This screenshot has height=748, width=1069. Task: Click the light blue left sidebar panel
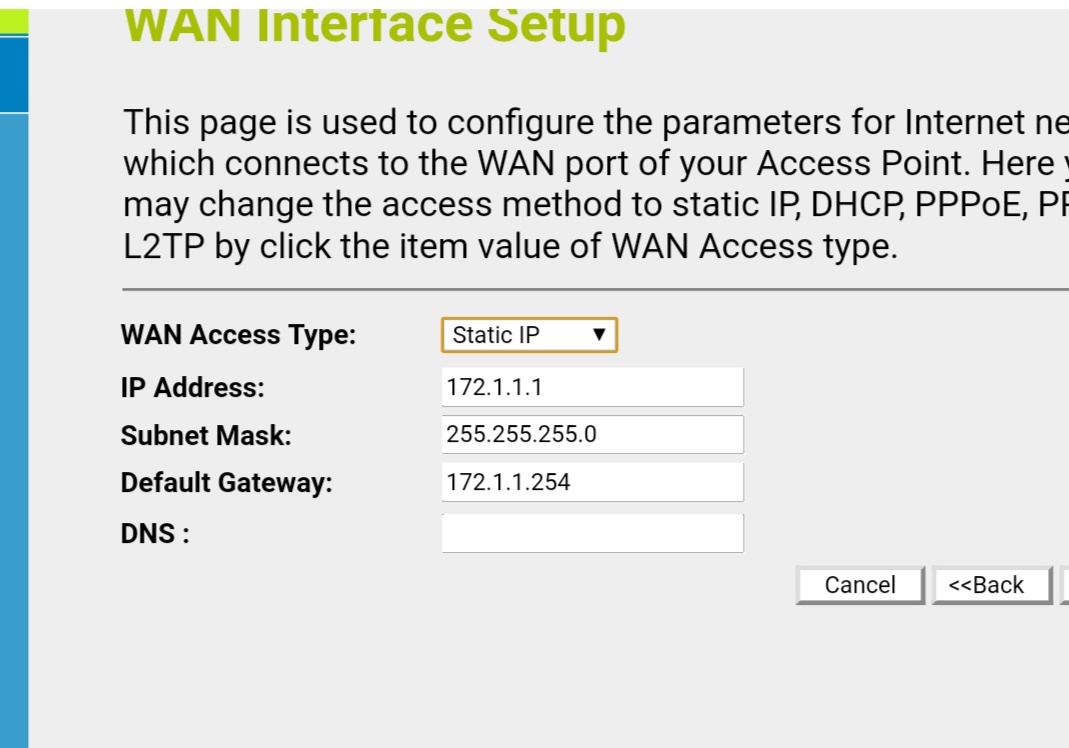(x=14, y=430)
